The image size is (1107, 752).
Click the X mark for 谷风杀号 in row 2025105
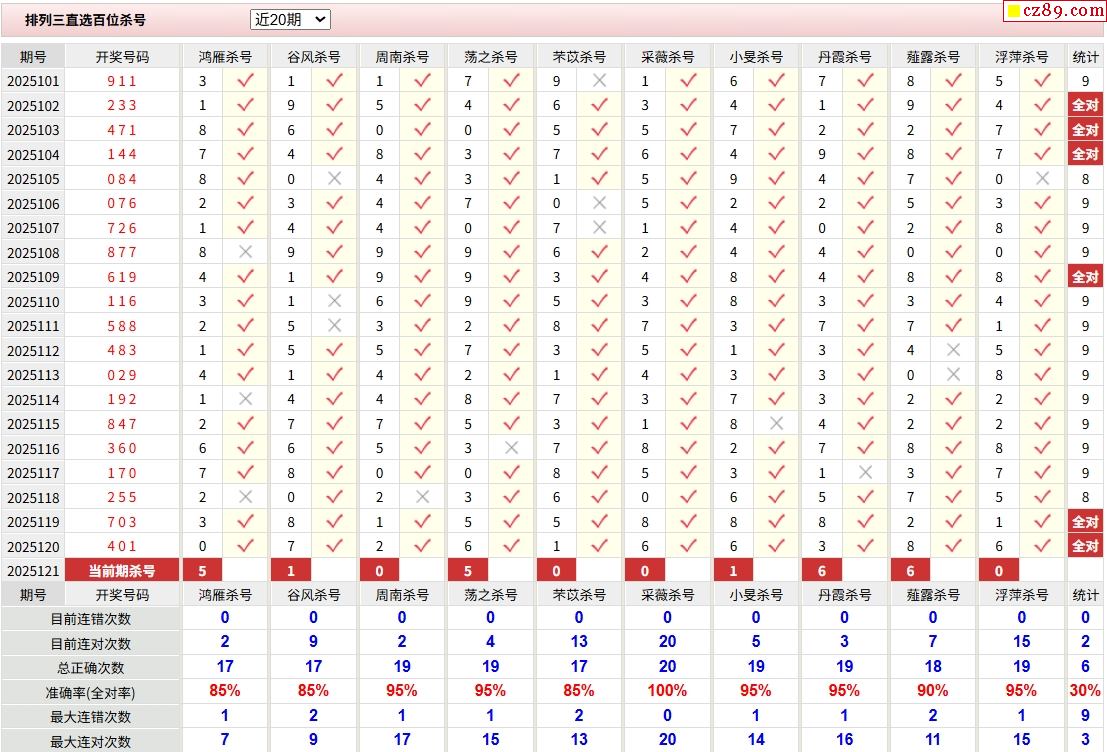tap(335, 179)
